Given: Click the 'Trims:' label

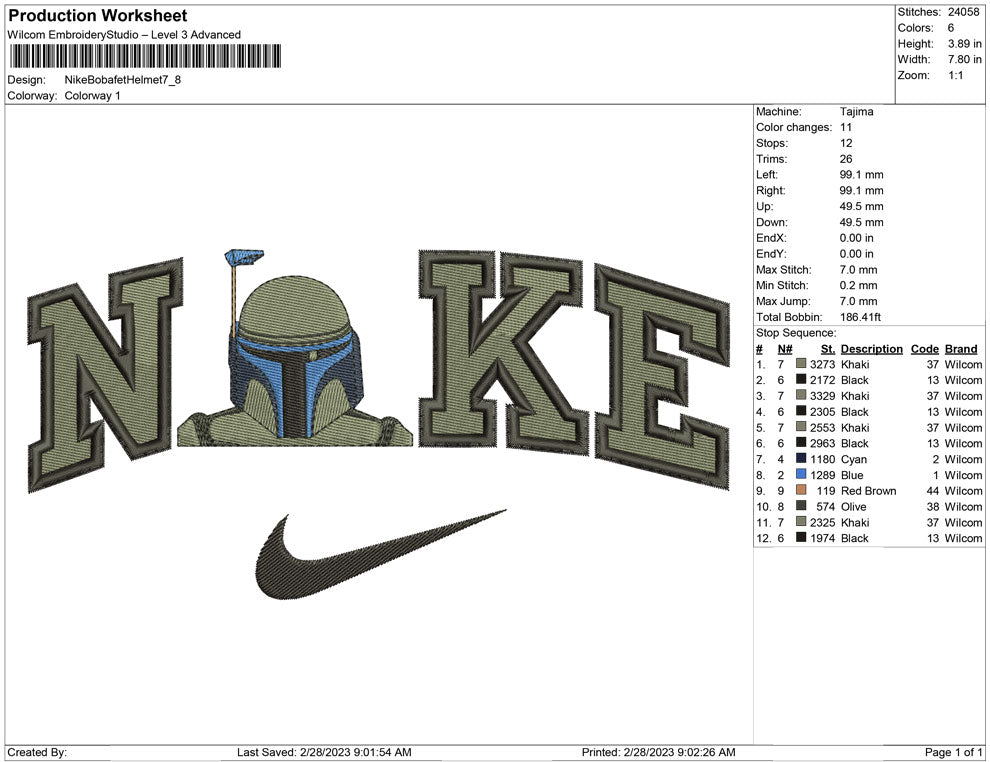Looking at the screenshot, I should click(x=772, y=159).
